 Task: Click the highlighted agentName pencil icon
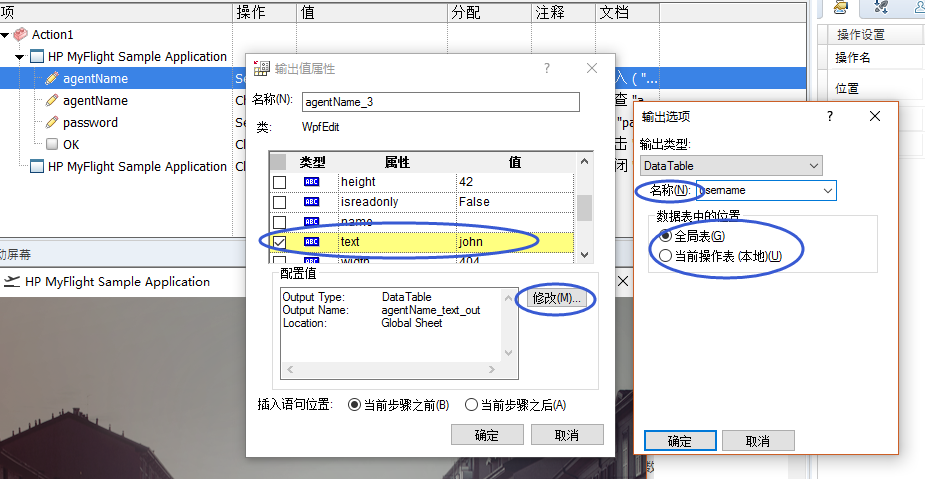(52, 78)
